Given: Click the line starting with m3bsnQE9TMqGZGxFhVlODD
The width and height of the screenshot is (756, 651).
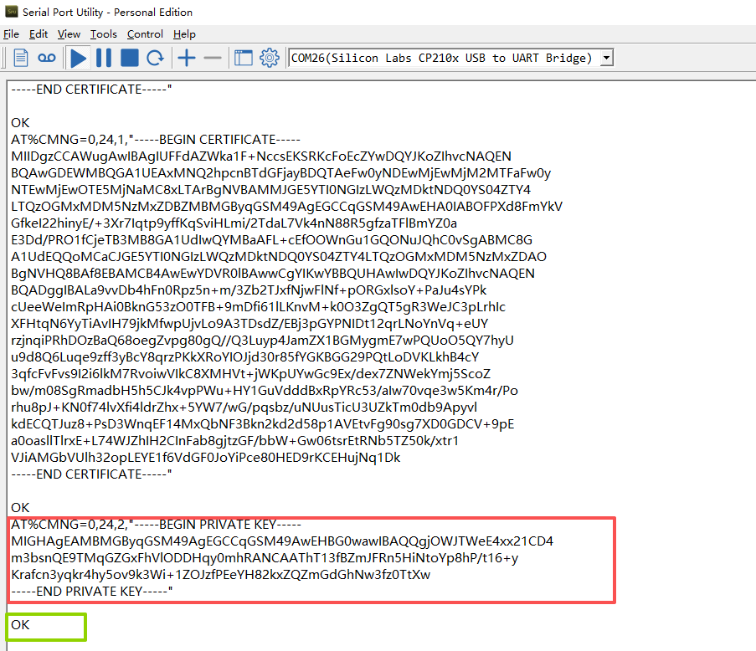Looking at the screenshot, I should [x=265, y=557].
